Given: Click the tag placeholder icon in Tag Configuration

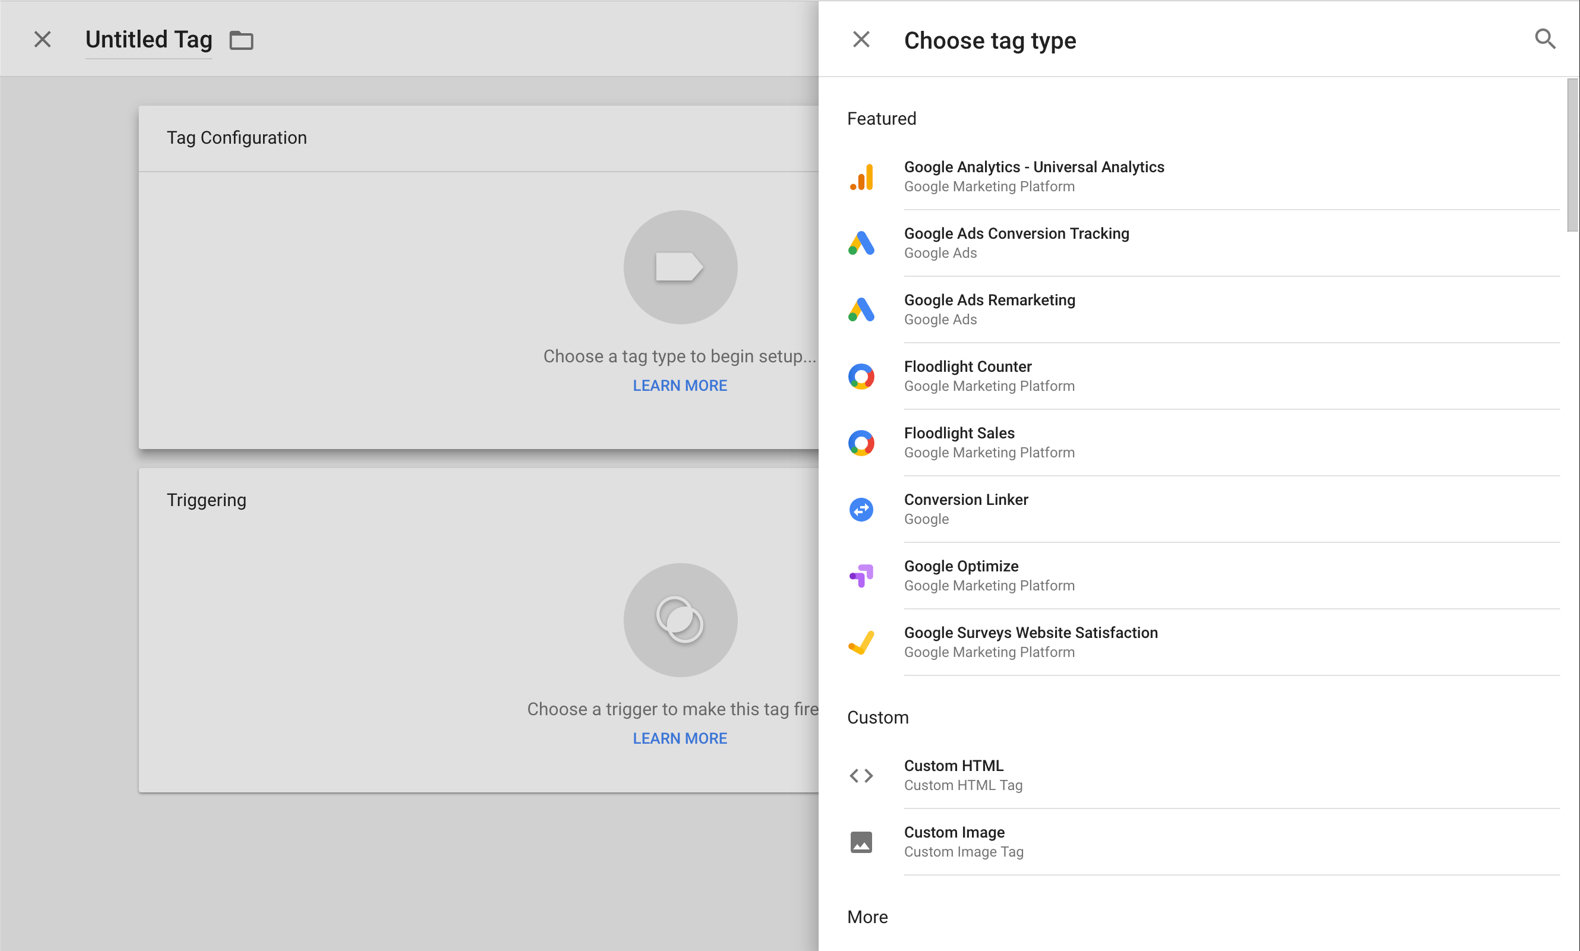Looking at the screenshot, I should [680, 267].
